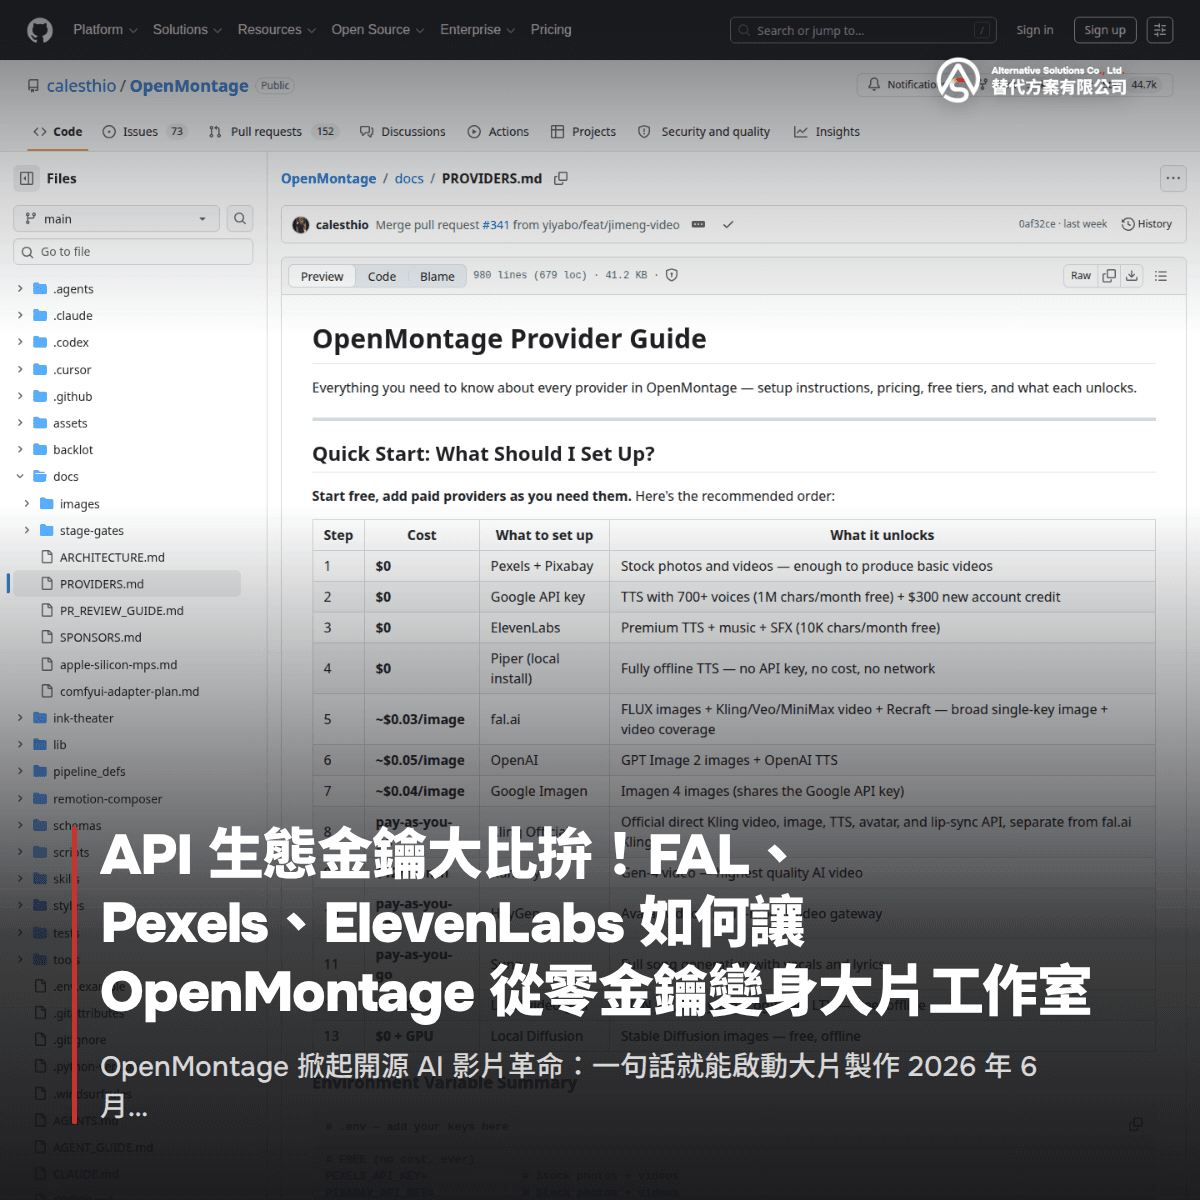
Task: Open the more file actions menu
Action: (1173, 178)
